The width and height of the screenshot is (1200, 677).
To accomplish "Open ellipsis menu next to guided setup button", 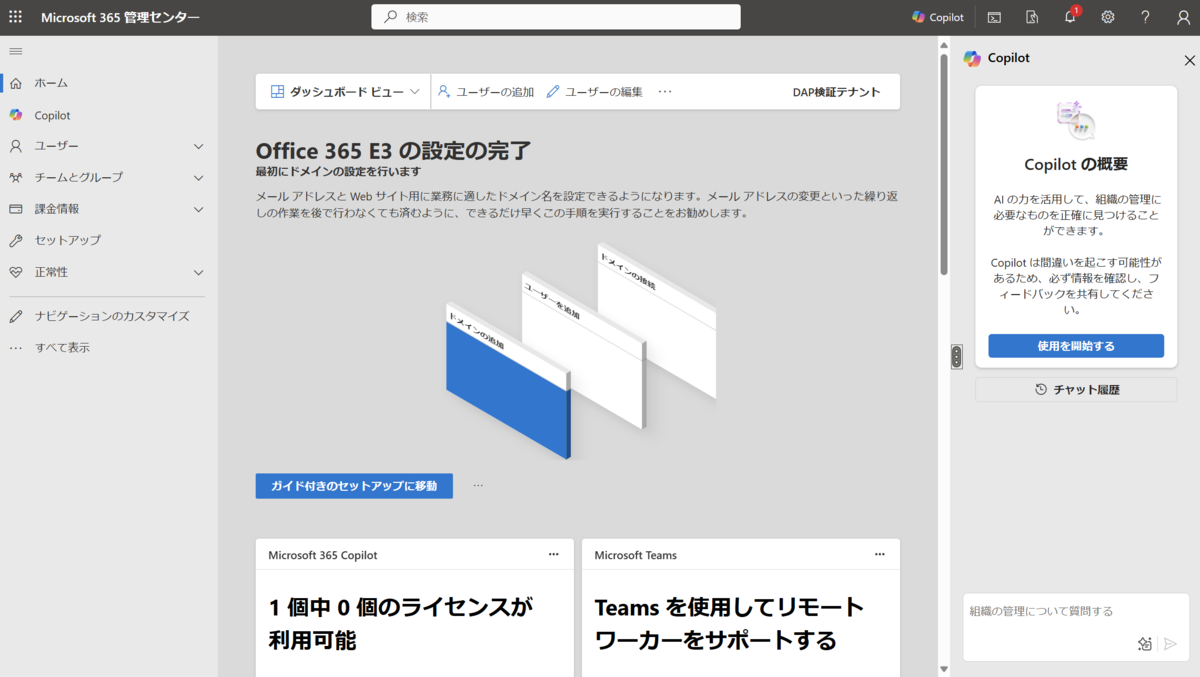I will (478, 486).
